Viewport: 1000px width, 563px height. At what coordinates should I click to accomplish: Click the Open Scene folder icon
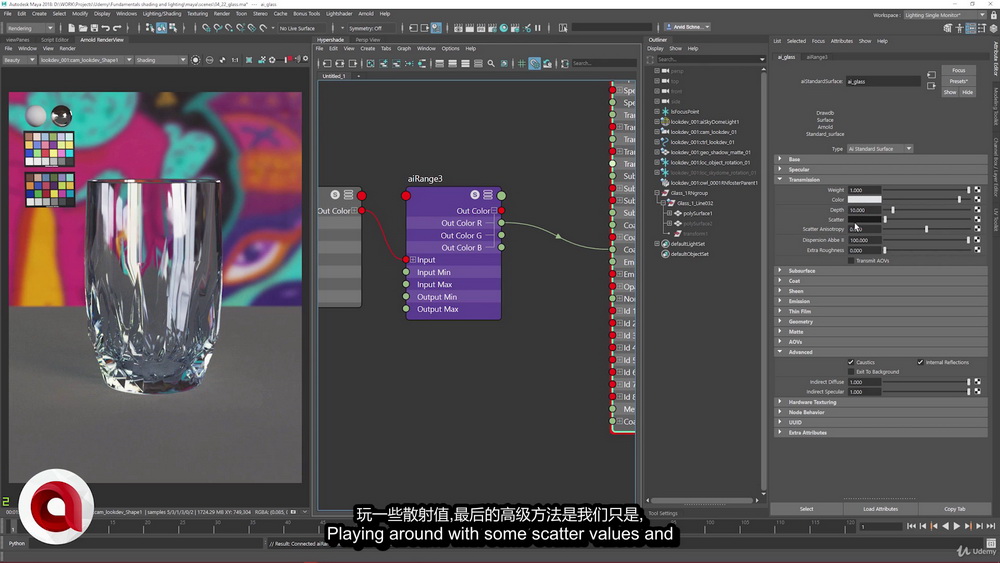[83, 28]
